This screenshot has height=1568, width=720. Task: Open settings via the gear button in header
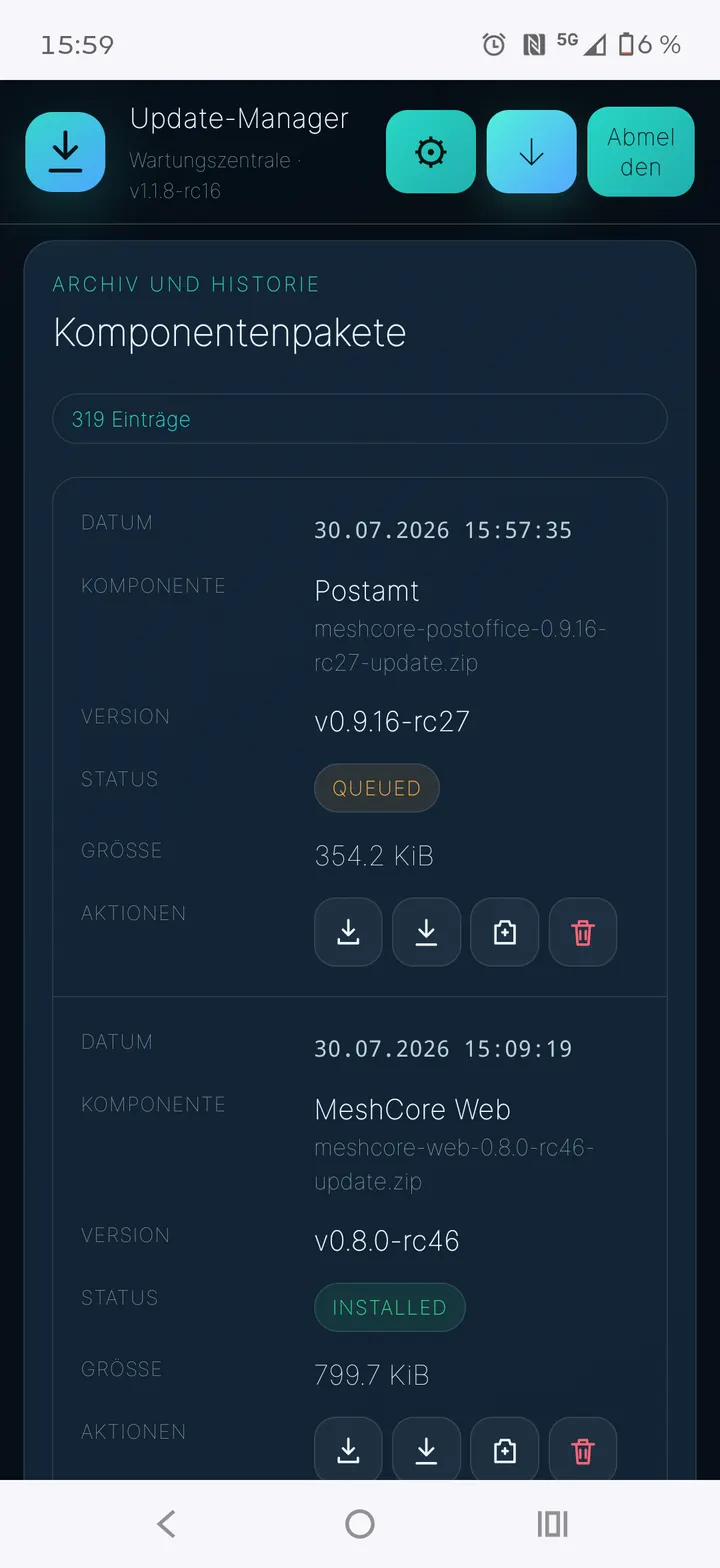pos(431,152)
